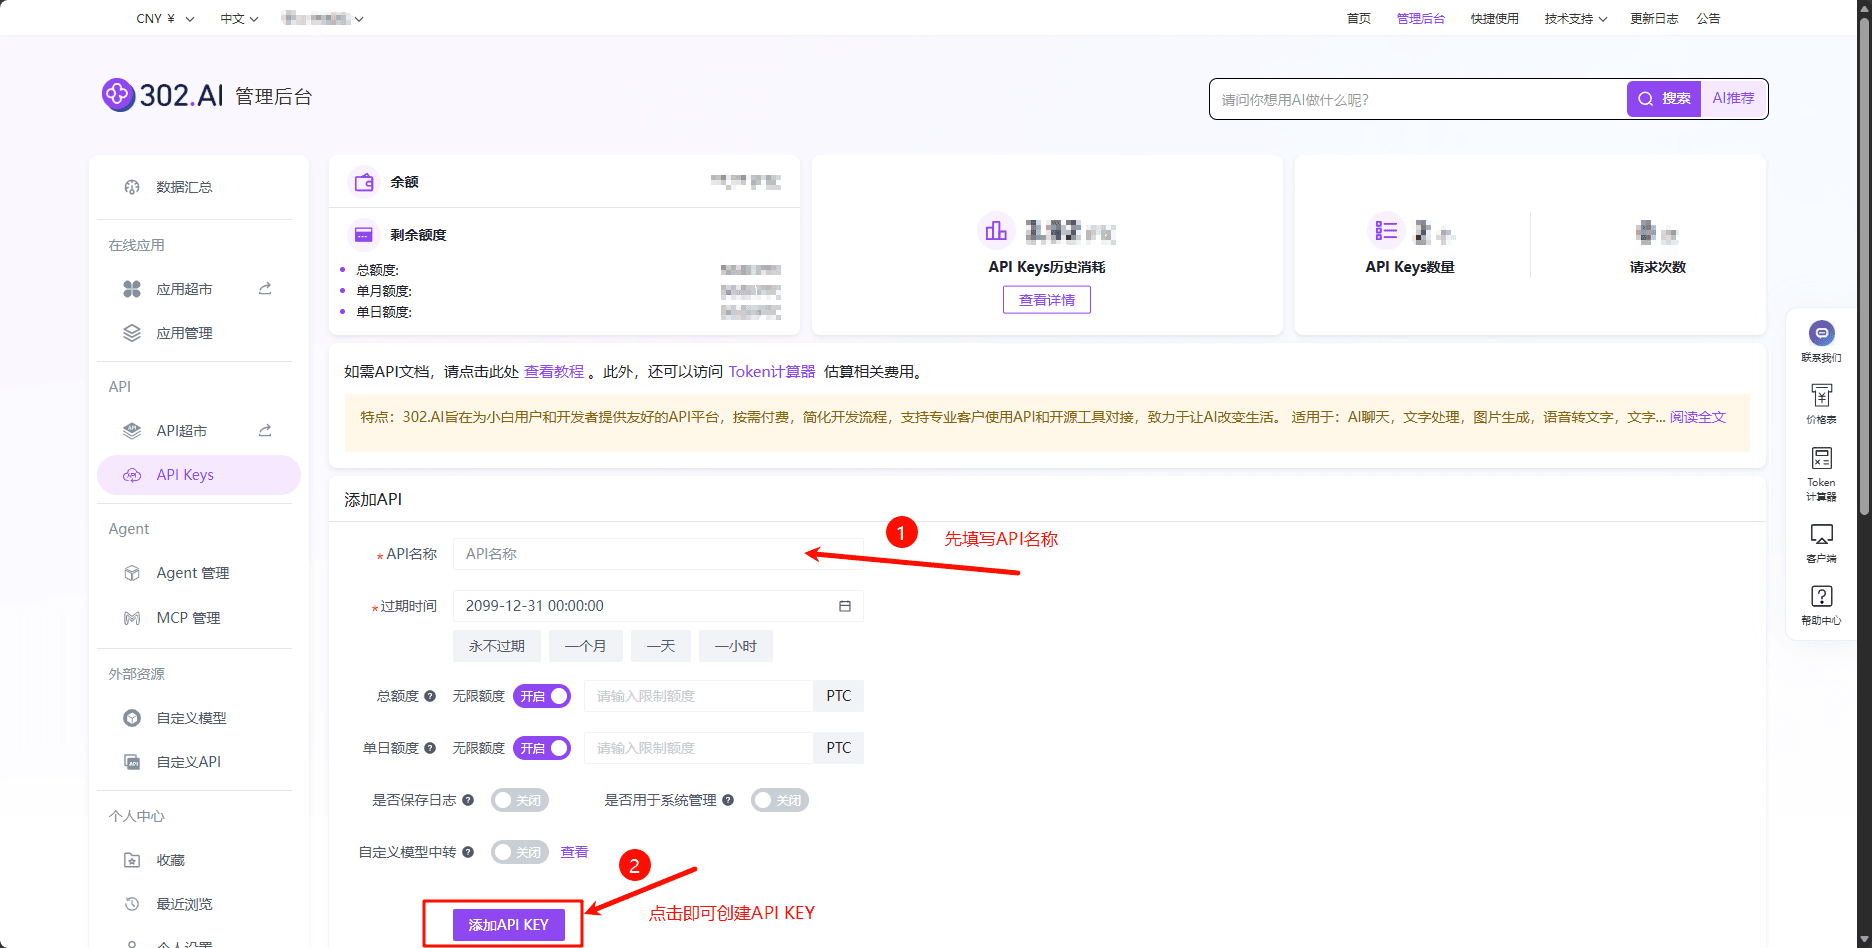Focus the 过期时间 date field

658,606
